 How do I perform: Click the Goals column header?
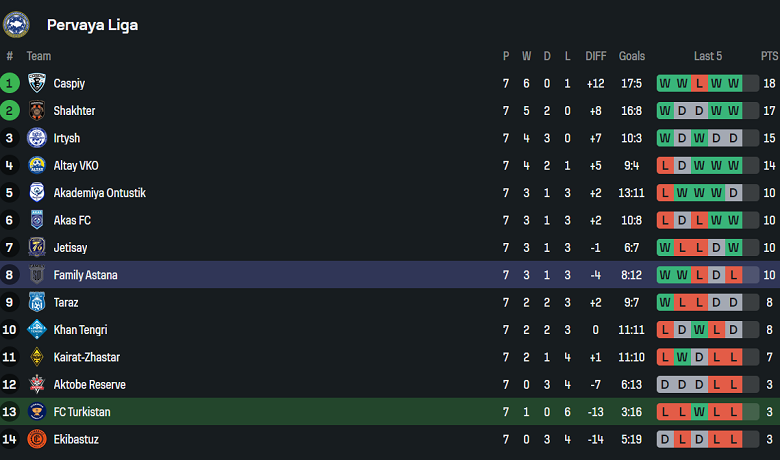pyautogui.click(x=632, y=56)
